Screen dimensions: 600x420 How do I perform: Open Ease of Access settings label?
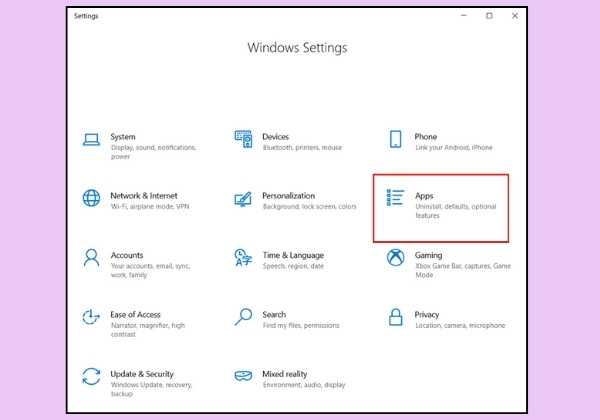click(135, 314)
